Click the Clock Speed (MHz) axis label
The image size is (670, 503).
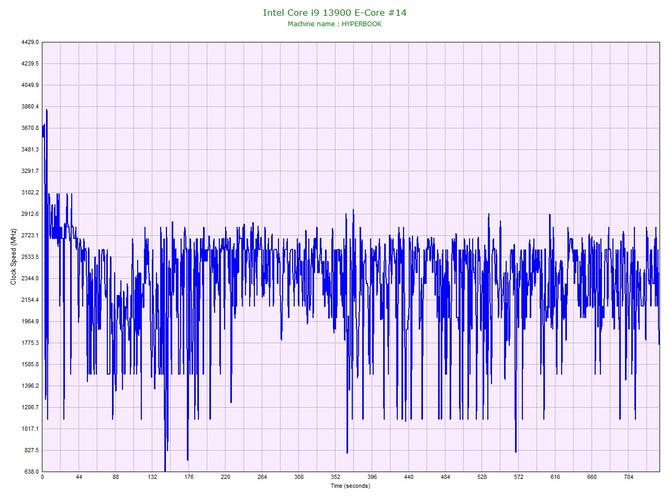click(x=13, y=257)
